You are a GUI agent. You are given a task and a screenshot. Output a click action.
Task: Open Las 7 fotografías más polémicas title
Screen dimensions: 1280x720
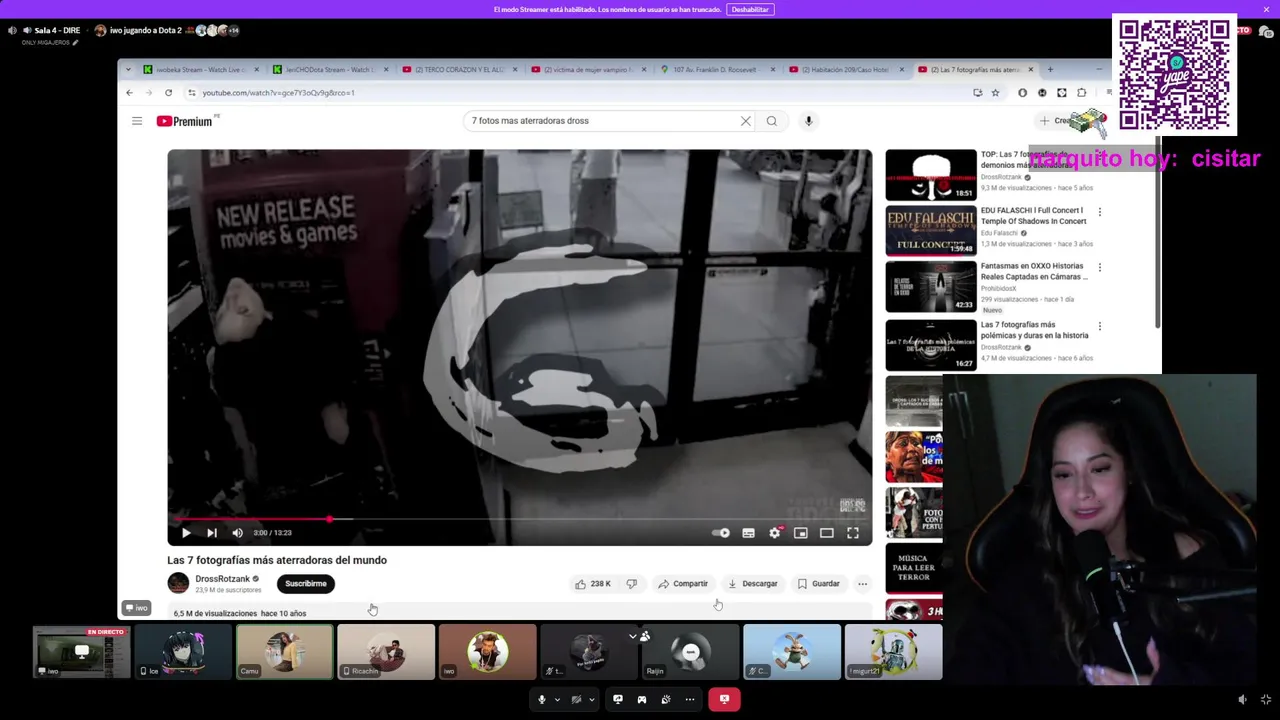click(x=1034, y=330)
